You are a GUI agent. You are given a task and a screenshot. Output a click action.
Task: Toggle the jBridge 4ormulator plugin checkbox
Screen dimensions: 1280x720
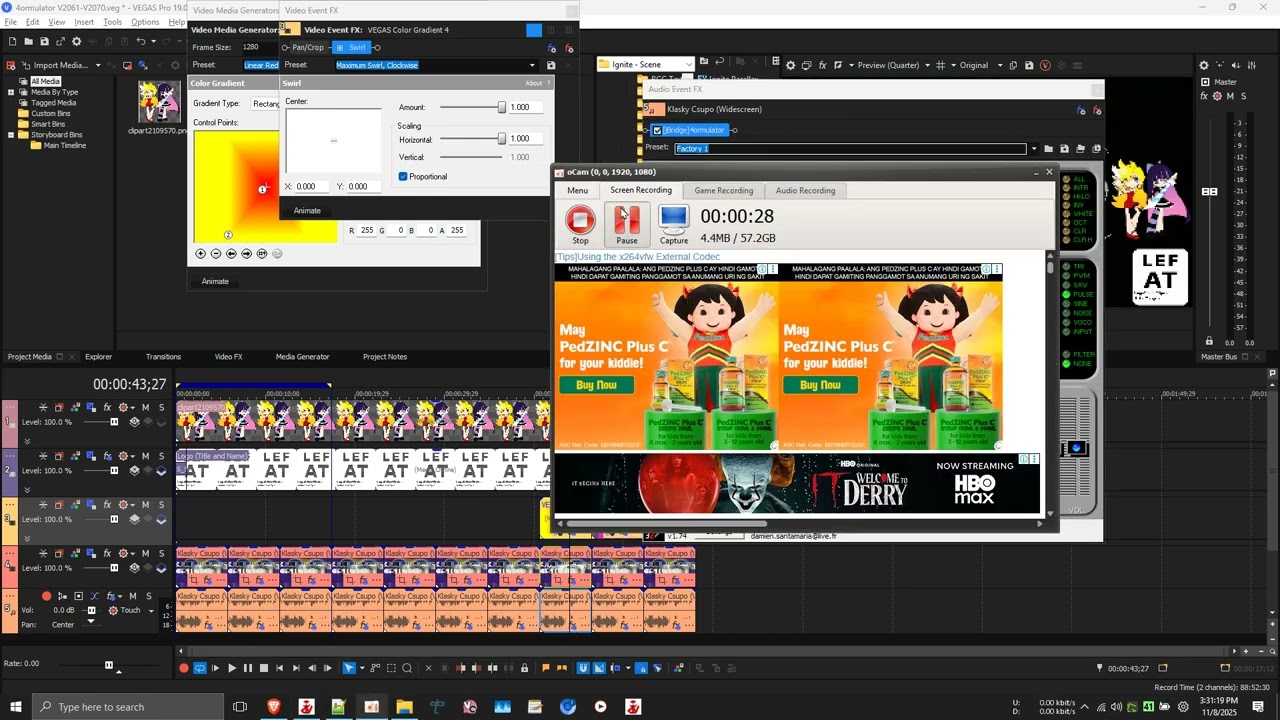657,130
